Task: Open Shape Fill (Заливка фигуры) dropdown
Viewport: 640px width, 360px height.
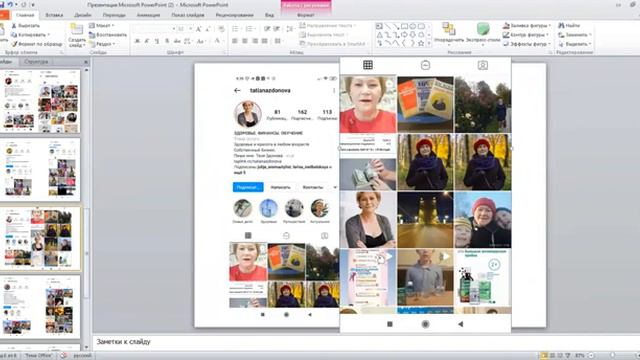Action: tap(527, 26)
